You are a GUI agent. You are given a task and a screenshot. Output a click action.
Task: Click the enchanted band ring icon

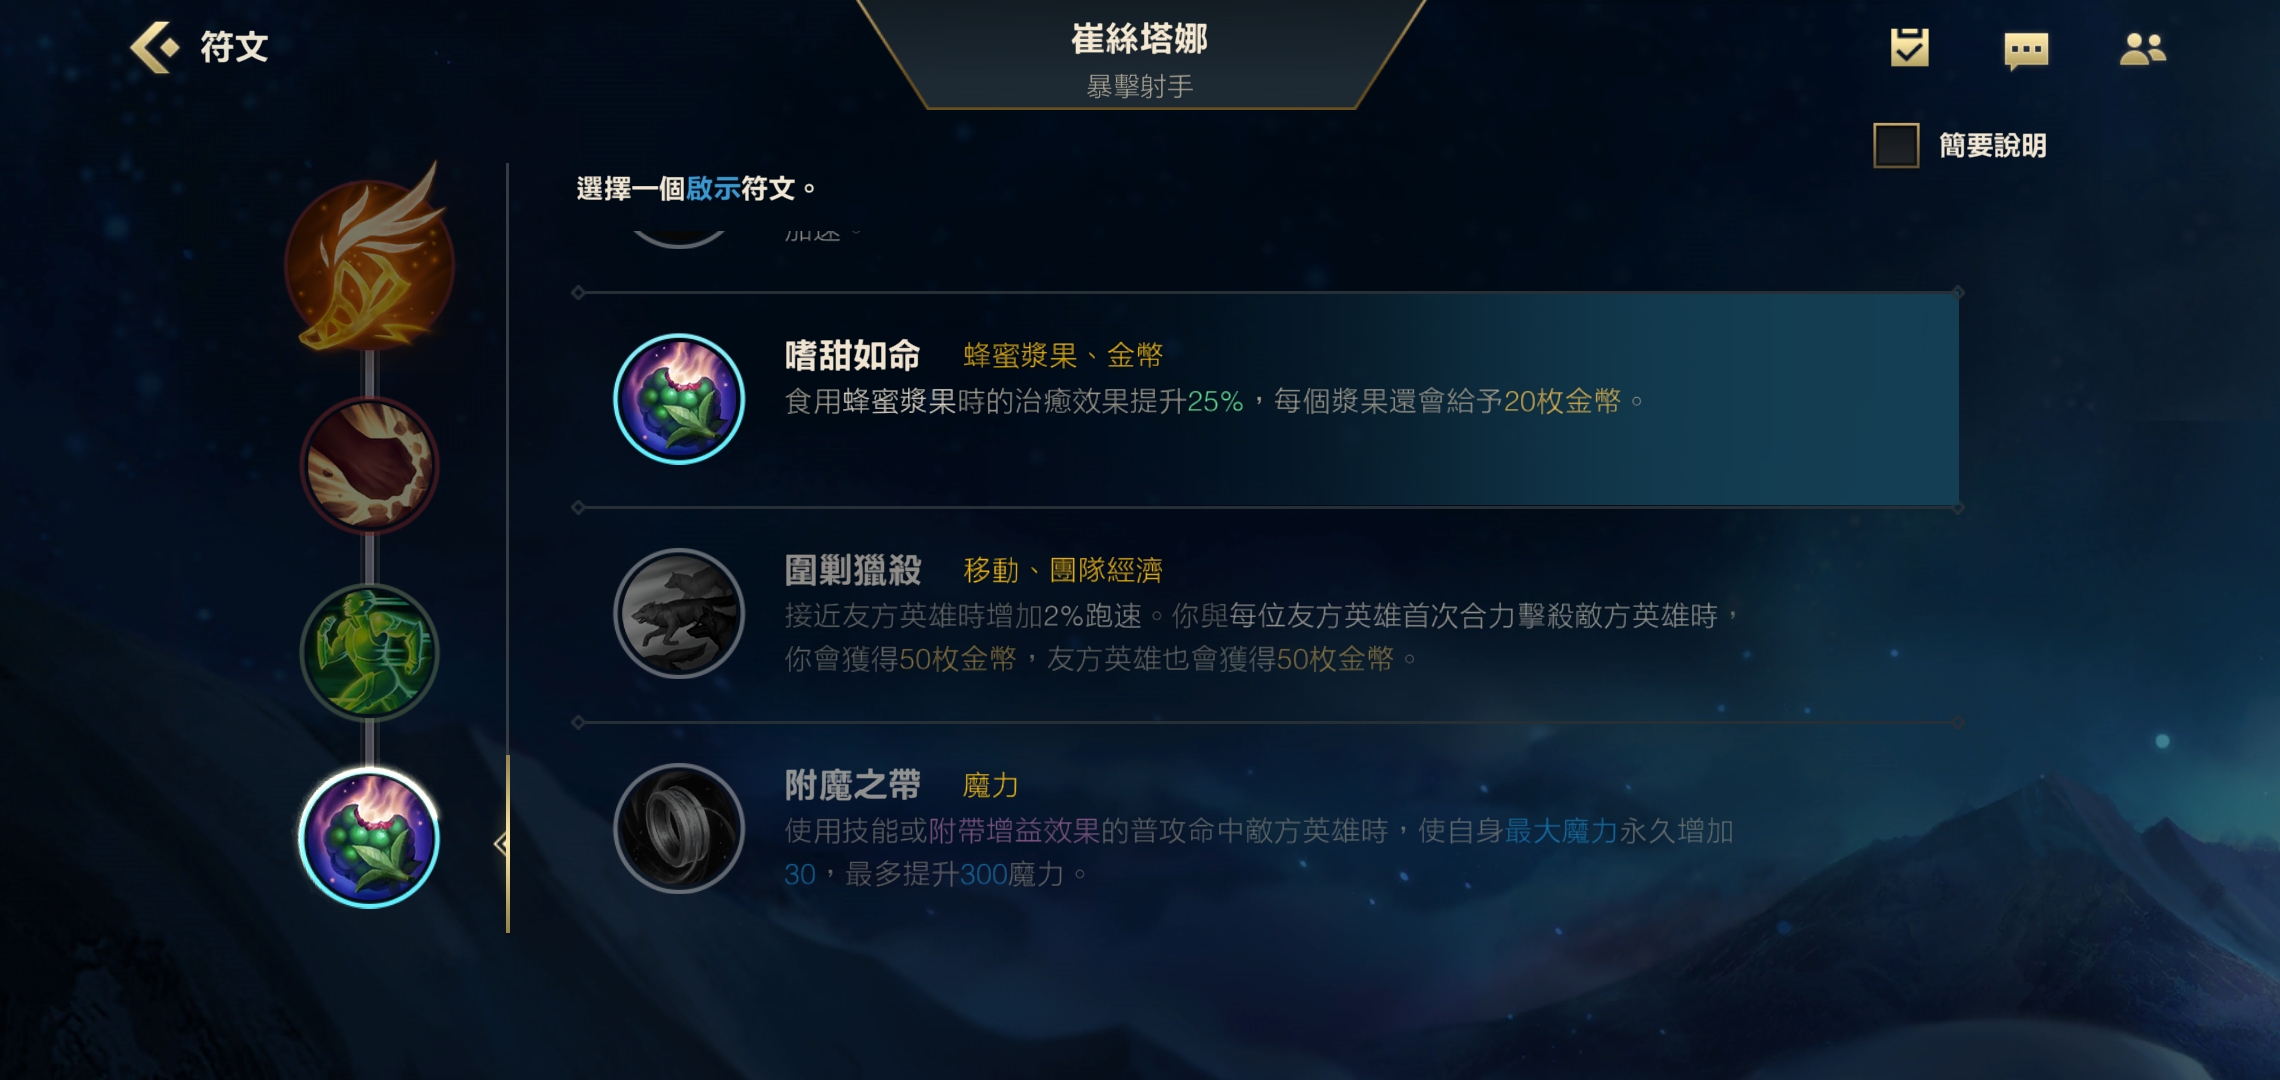pyautogui.click(x=679, y=828)
